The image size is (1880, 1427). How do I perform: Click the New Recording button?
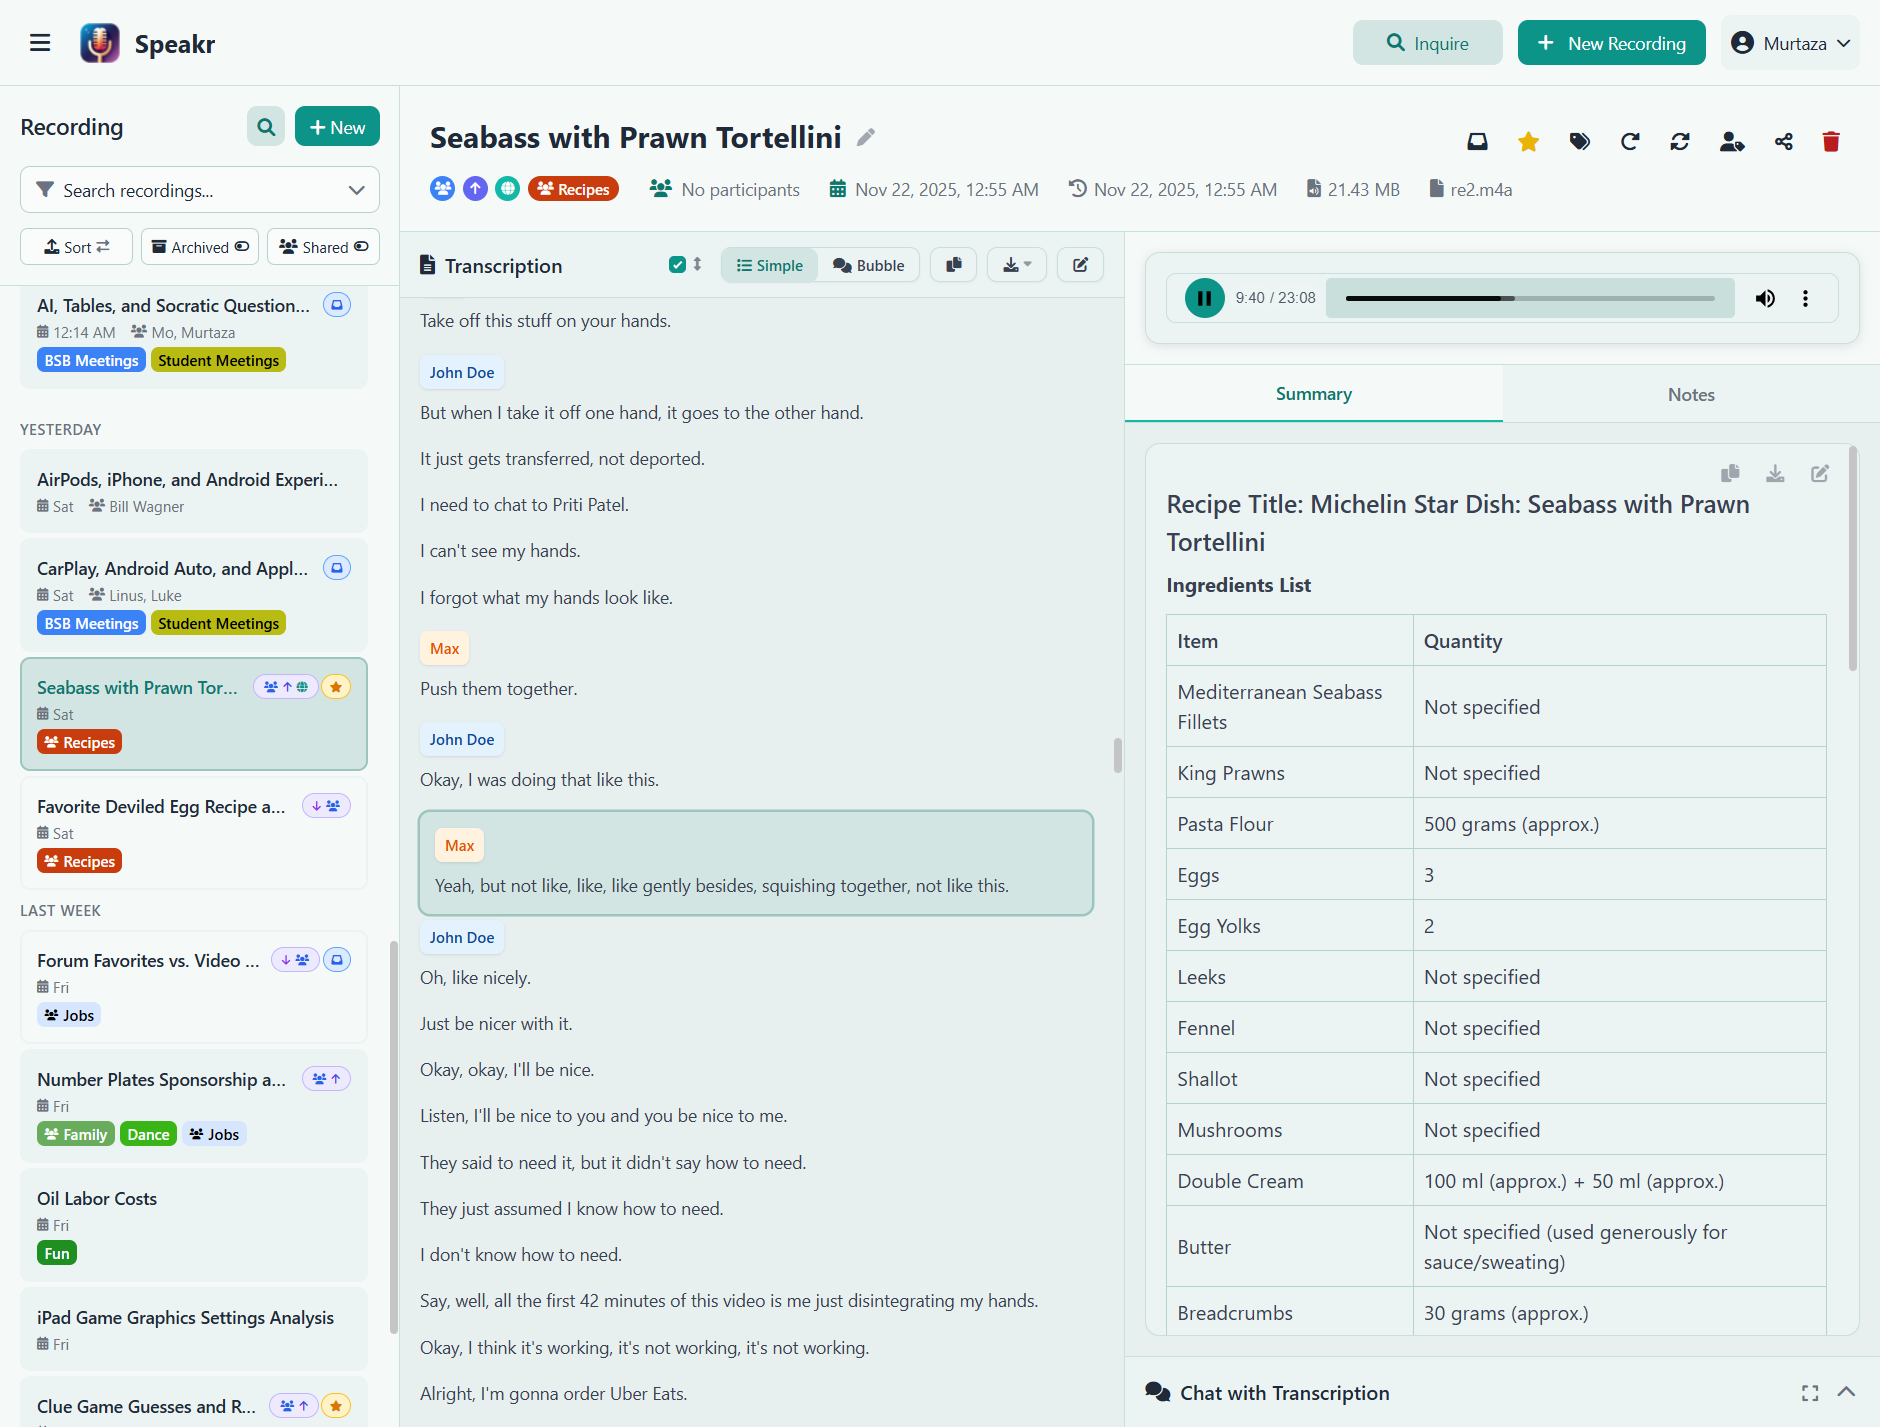[1611, 43]
